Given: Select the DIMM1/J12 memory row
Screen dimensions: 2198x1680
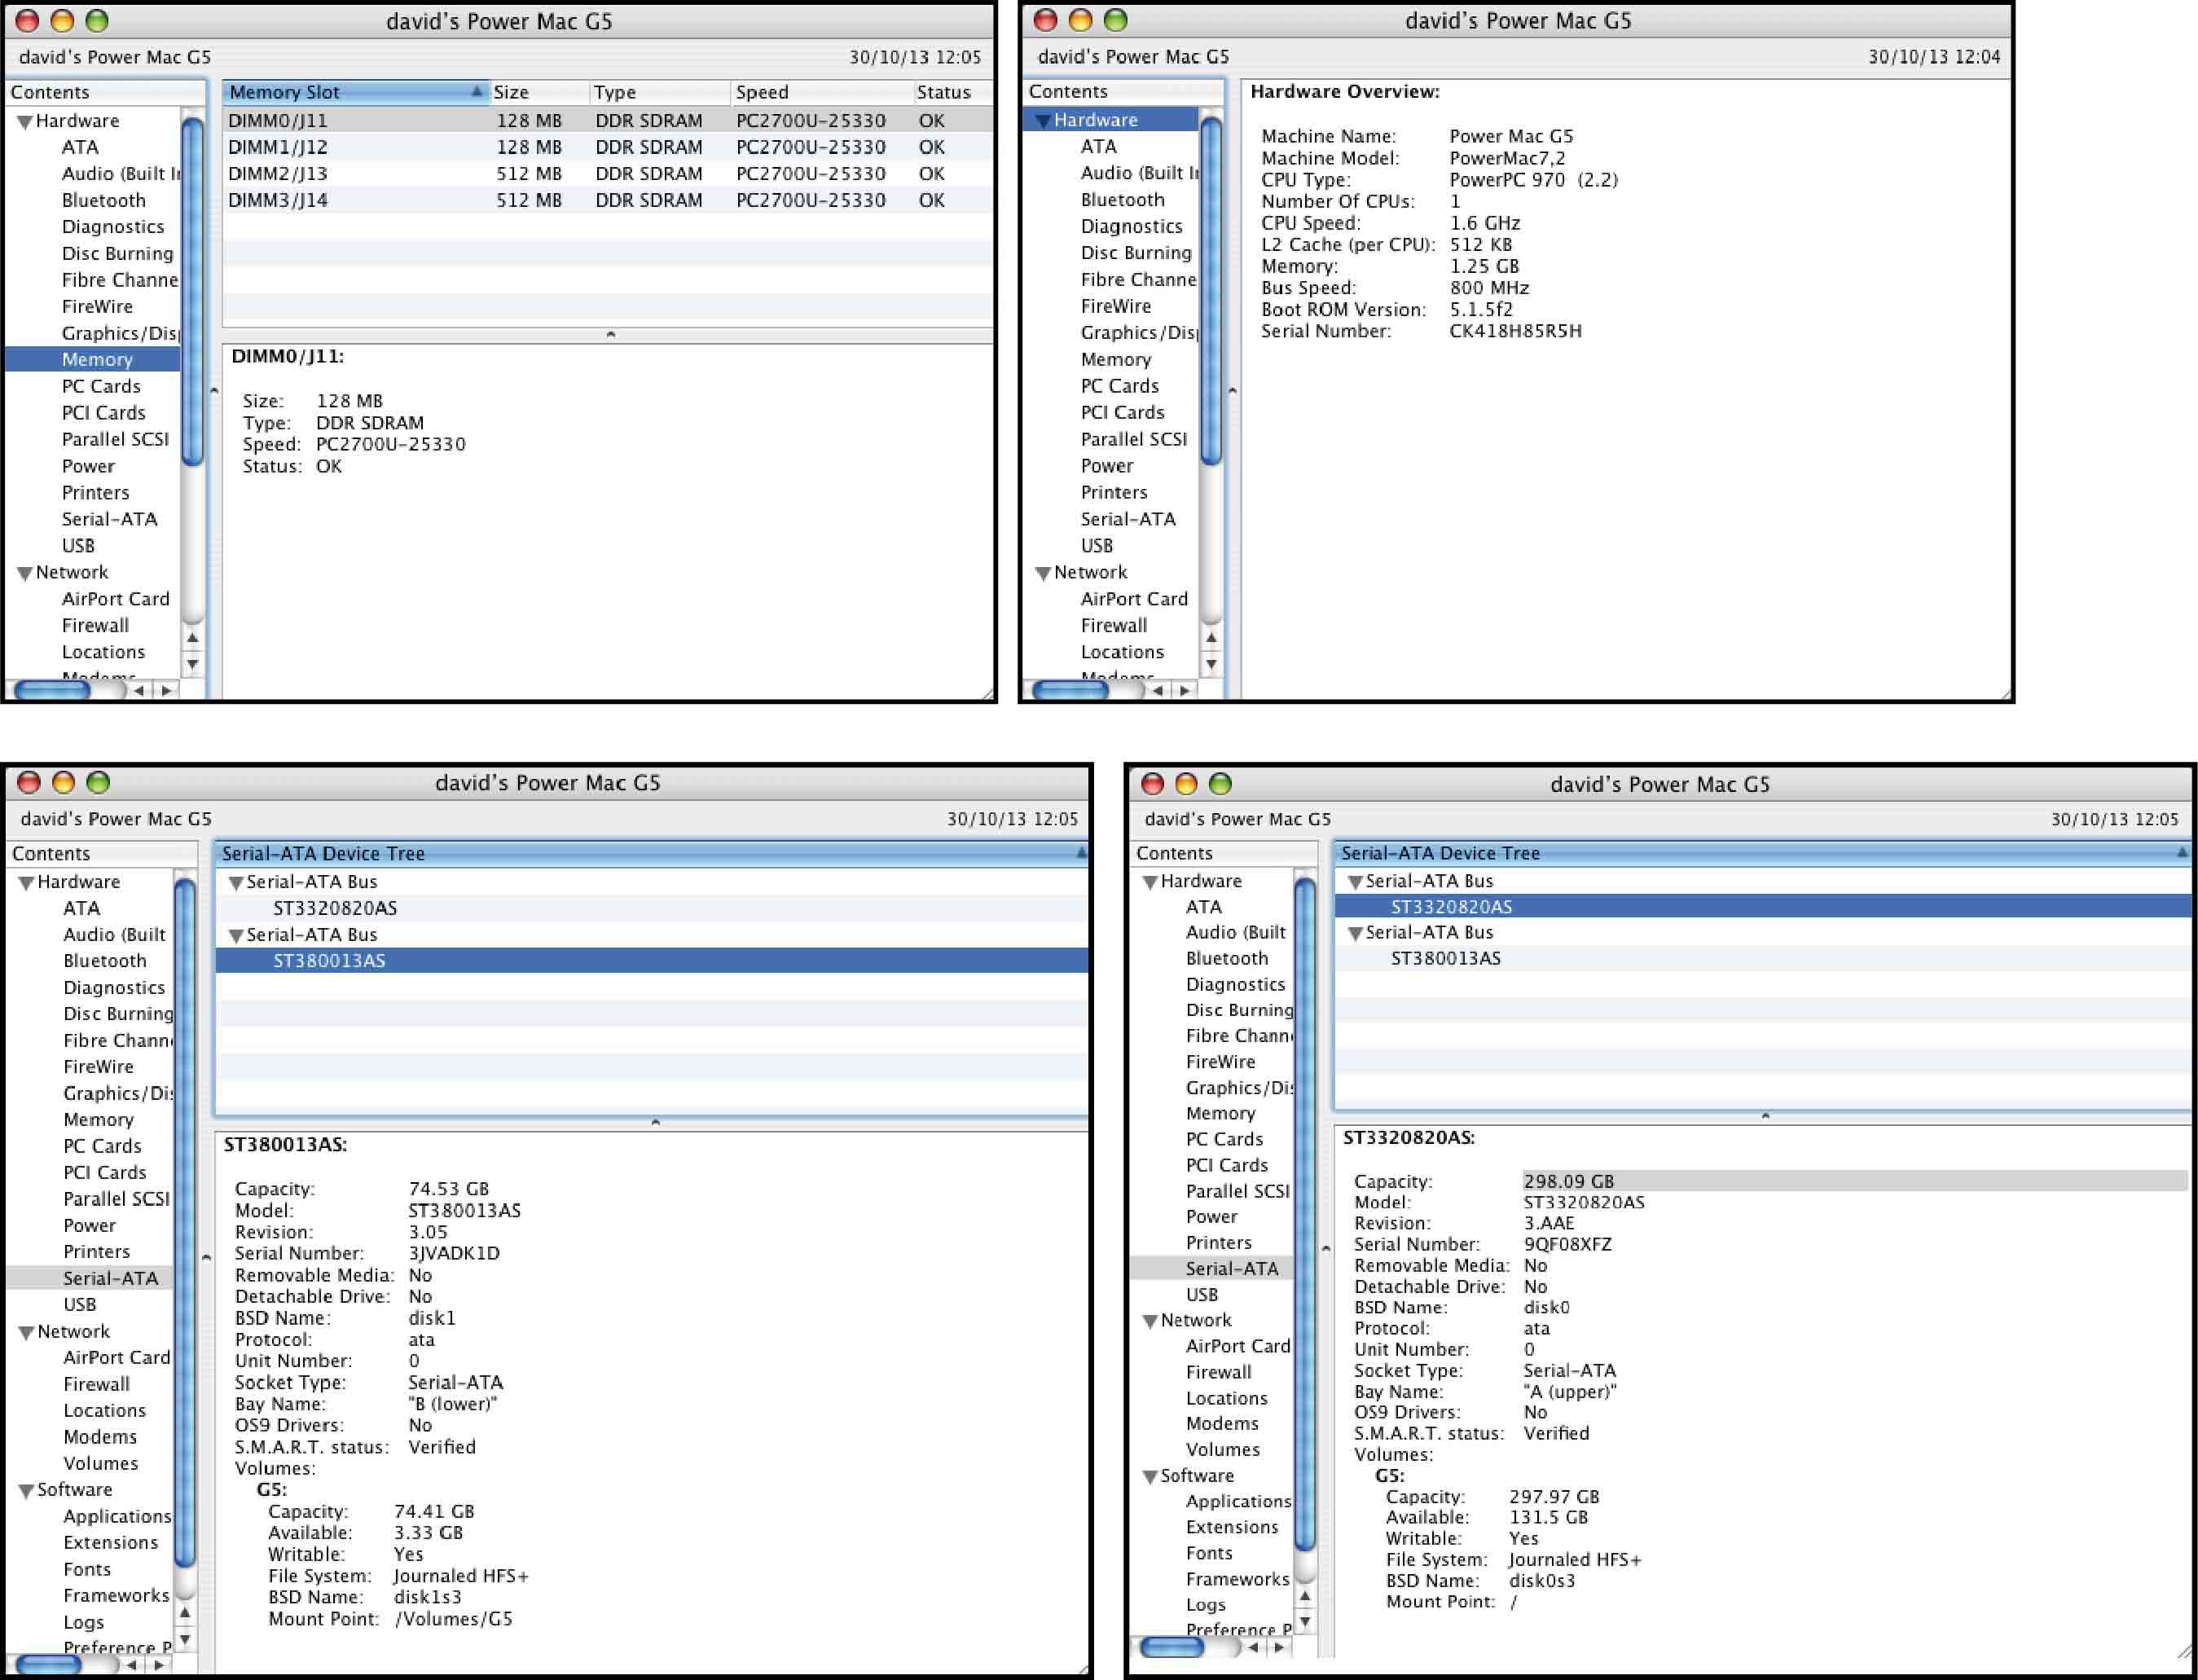Looking at the screenshot, I should point(607,147).
